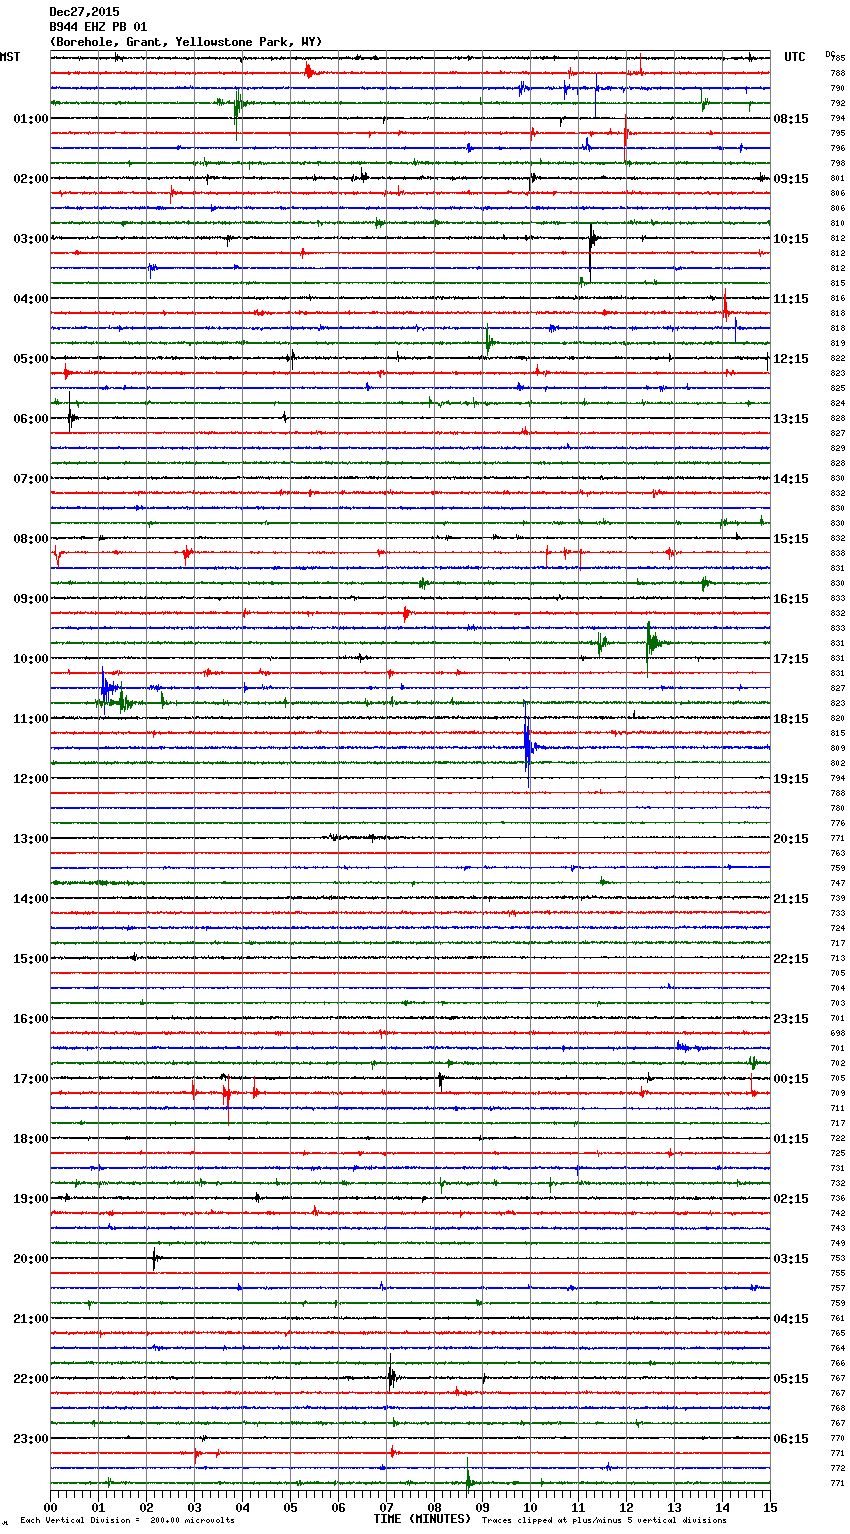Click MST hour label '07:00'
This screenshot has width=850, height=1534.
(31, 479)
